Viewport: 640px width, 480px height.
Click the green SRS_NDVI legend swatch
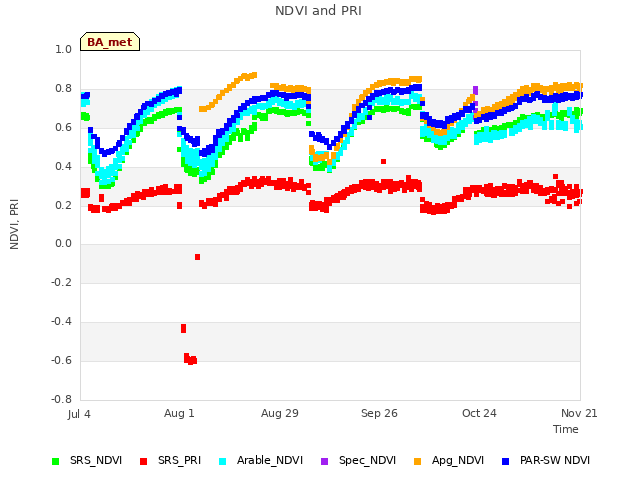tap(56, 461)
